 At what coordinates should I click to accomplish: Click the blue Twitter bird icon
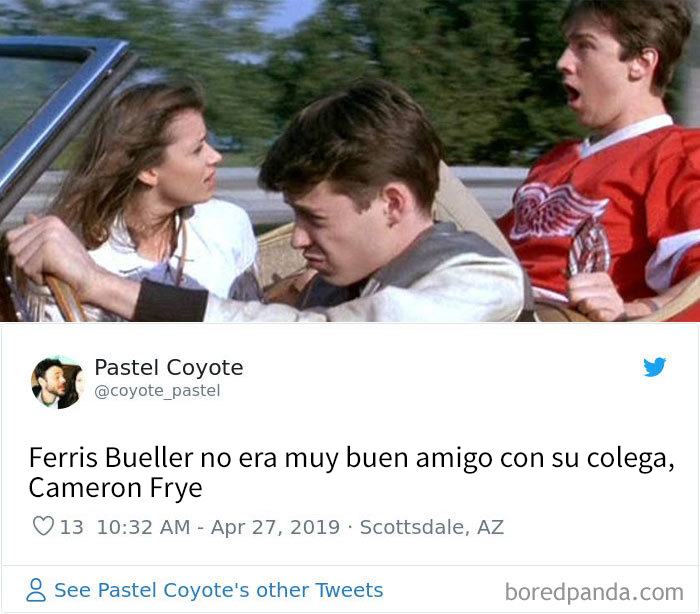click(654, 367)
